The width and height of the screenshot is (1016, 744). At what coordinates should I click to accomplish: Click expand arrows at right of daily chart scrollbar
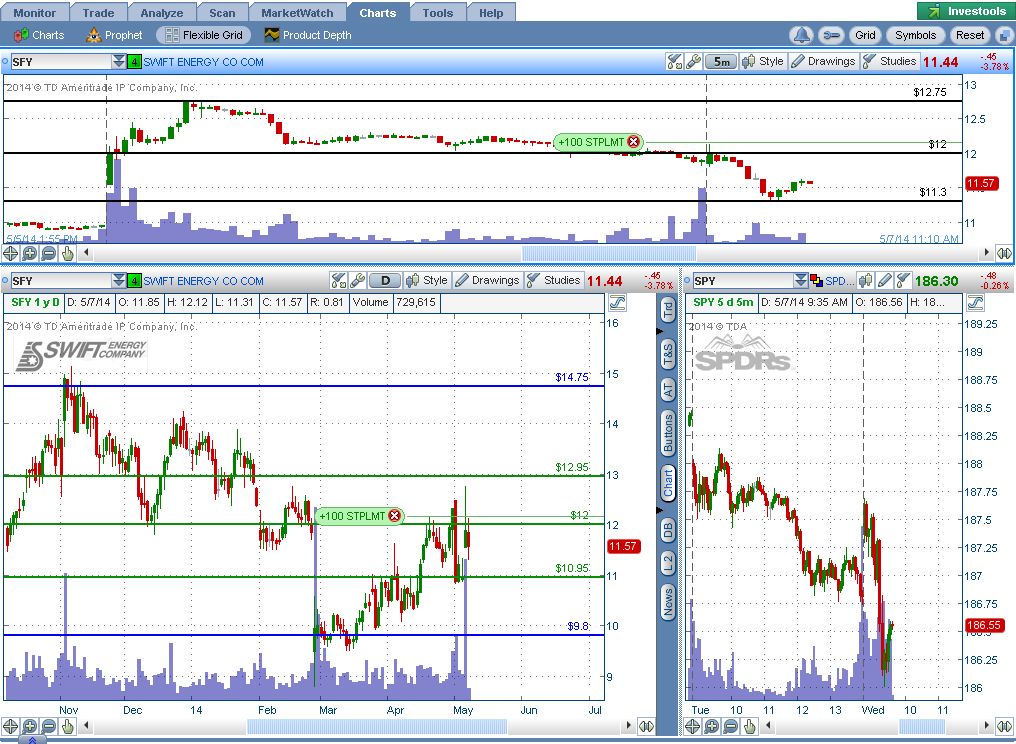click(646, 726)
